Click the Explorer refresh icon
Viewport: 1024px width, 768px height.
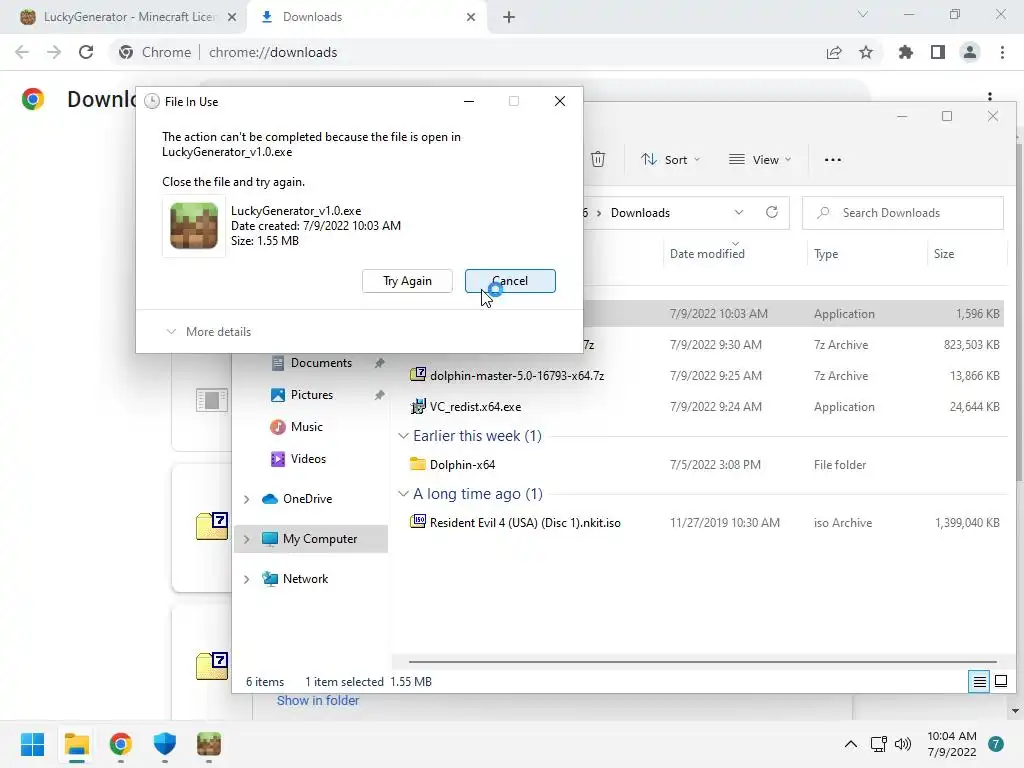tap(772, 213)
